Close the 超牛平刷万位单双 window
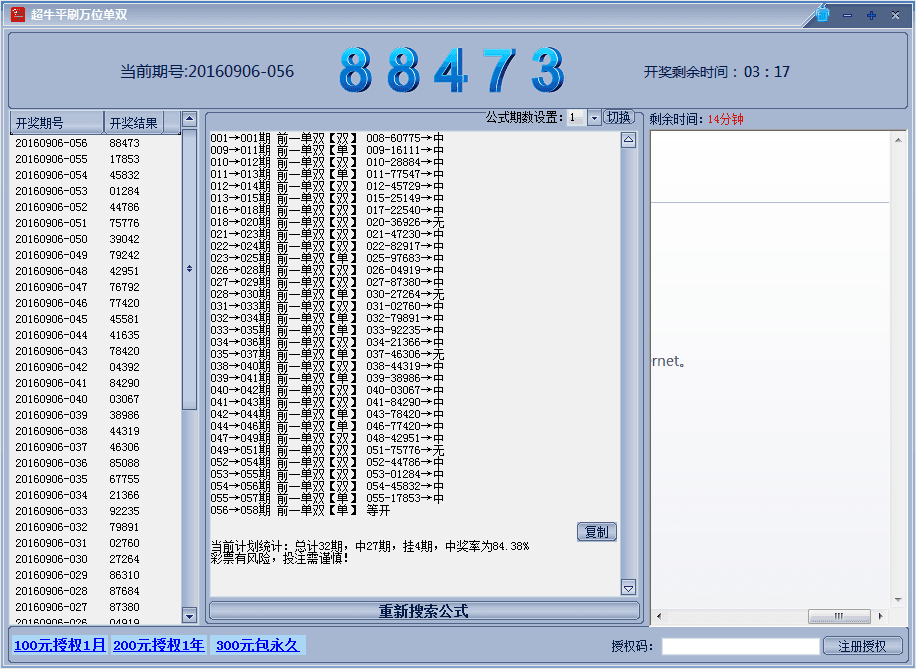916x669 pixels. [x=895, y=16]
